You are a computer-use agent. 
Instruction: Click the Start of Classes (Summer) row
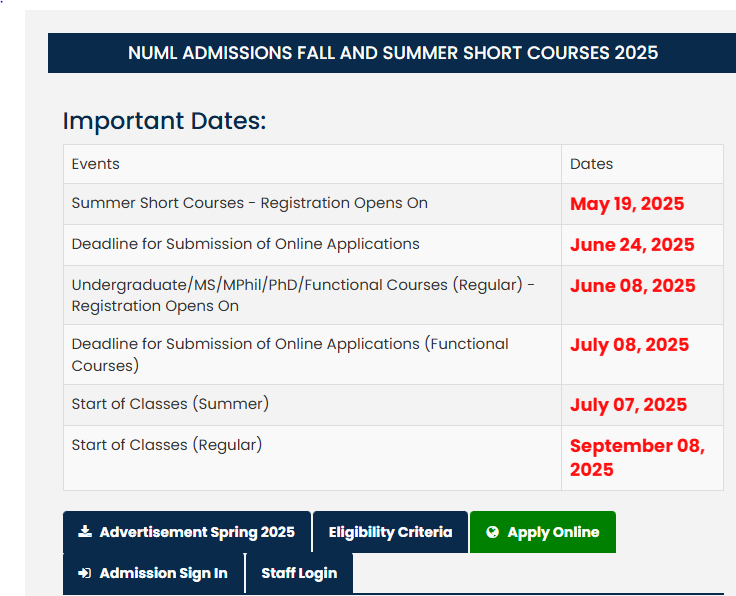coord(393,405)
